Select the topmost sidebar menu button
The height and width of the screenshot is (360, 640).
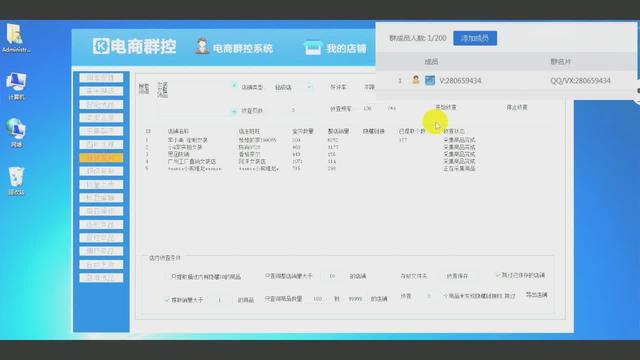tap(101, 78)
